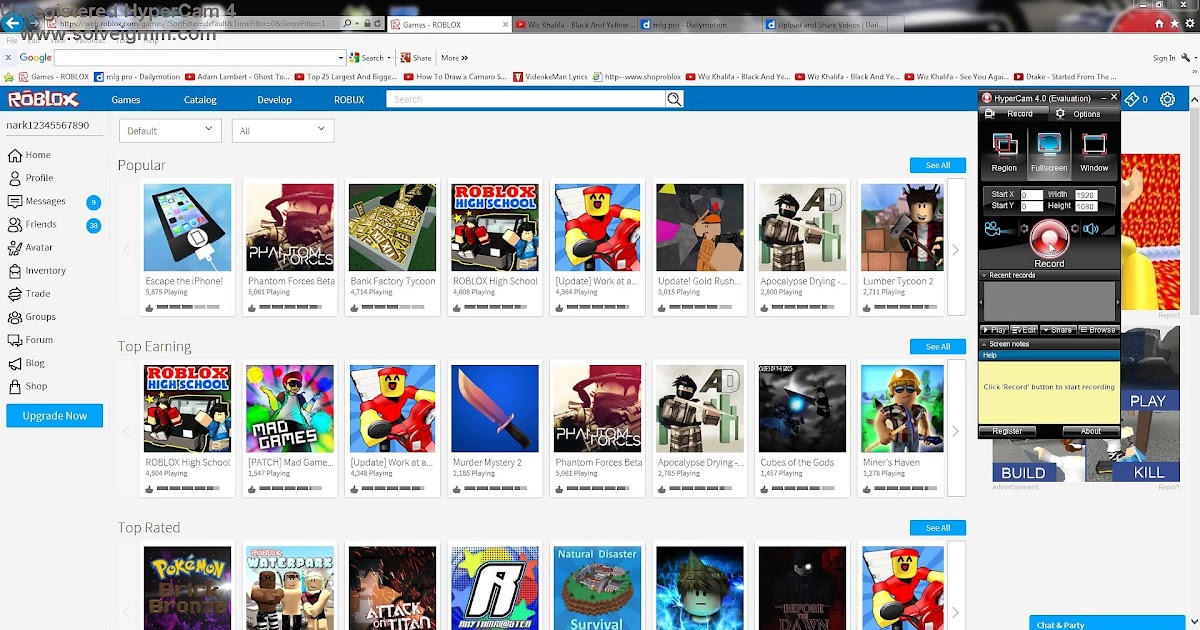Open the All genre filter dropdown
Viewport: 1200px width, 630px height.
pos(283,130)
